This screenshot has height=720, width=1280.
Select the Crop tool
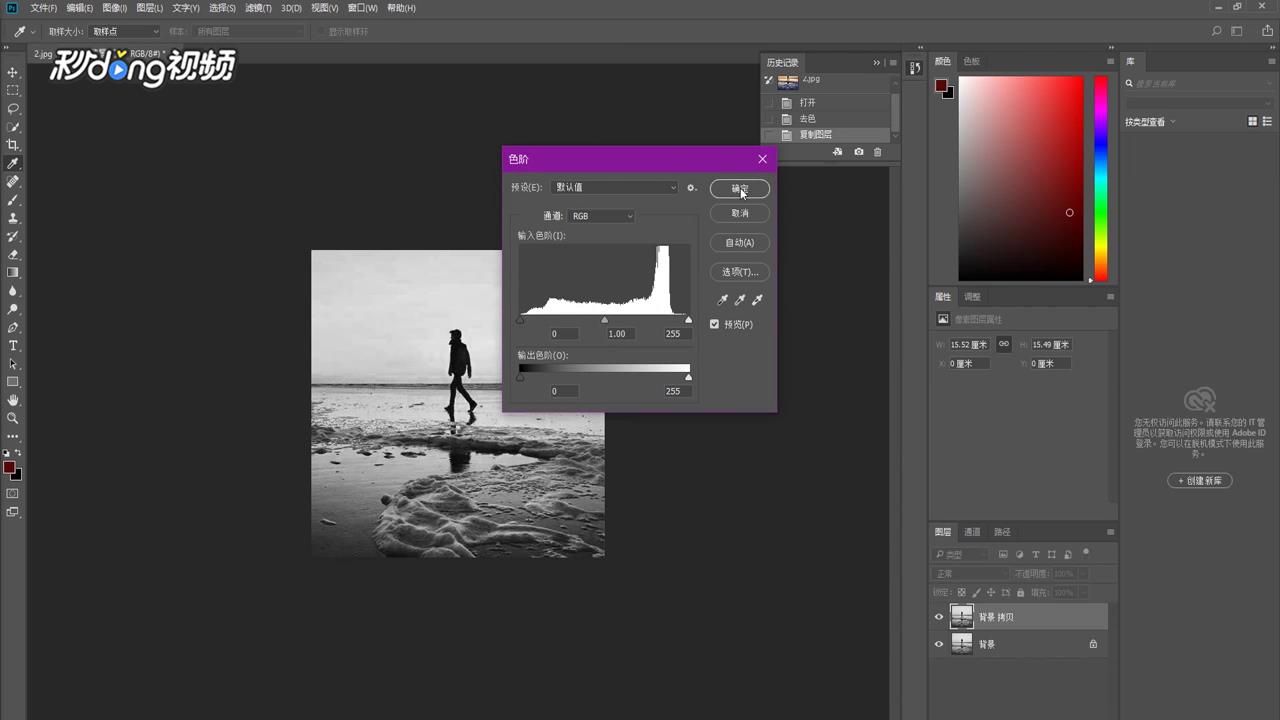pos(13,145)
